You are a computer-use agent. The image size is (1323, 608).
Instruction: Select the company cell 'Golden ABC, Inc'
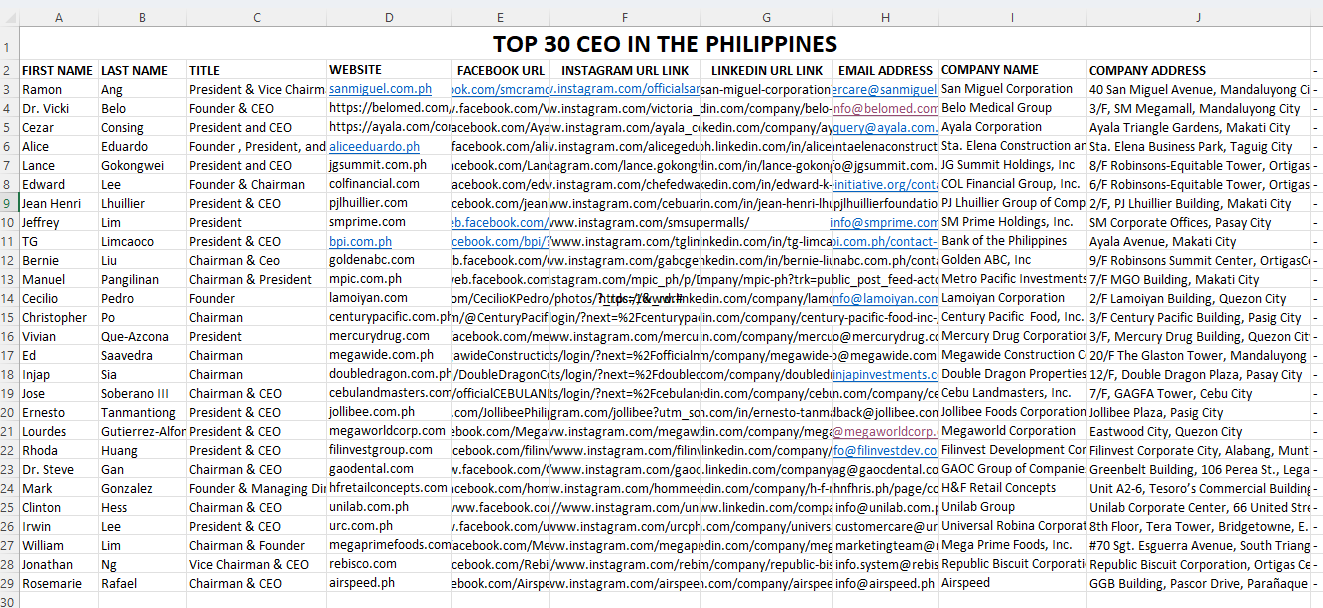(x=1012, y=260)
